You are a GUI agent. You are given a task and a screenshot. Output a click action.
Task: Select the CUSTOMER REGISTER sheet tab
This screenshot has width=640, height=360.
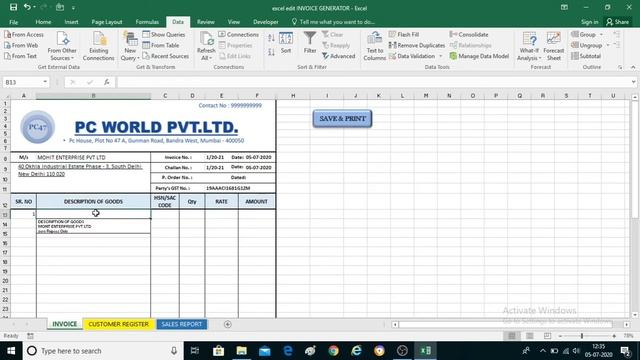[119, 324]
